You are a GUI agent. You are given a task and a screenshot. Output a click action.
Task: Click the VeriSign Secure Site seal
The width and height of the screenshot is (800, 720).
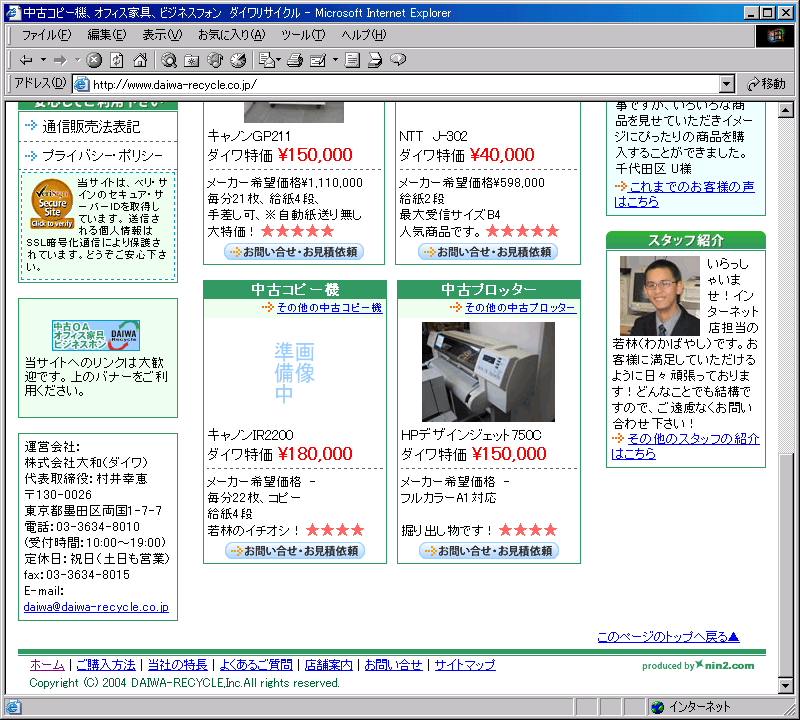(52, 203)
